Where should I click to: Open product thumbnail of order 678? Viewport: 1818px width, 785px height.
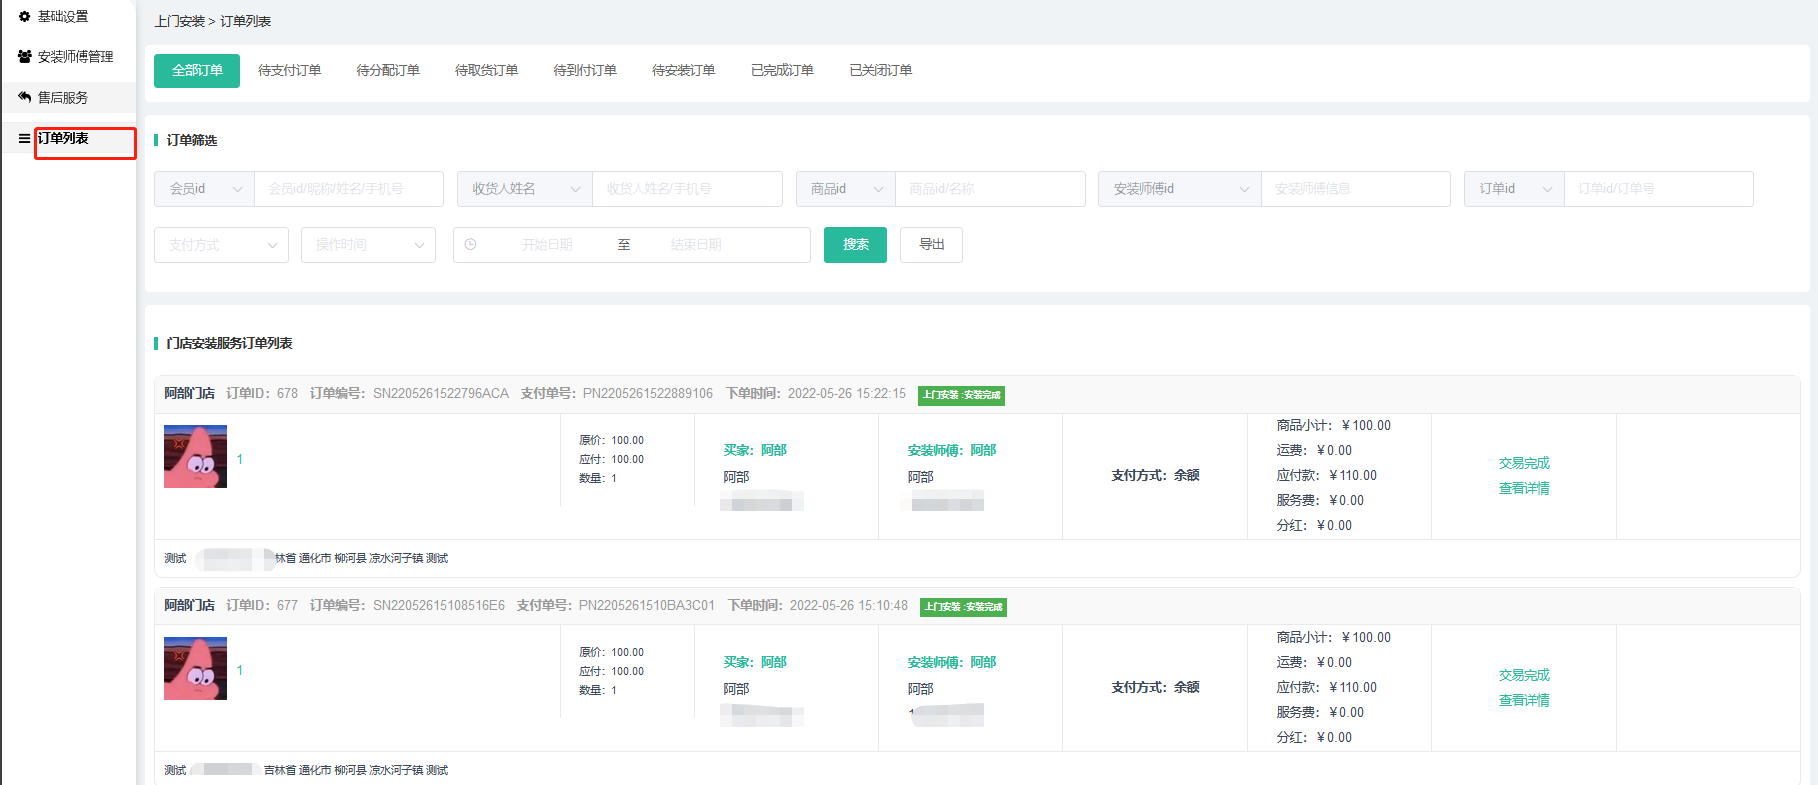195,457
